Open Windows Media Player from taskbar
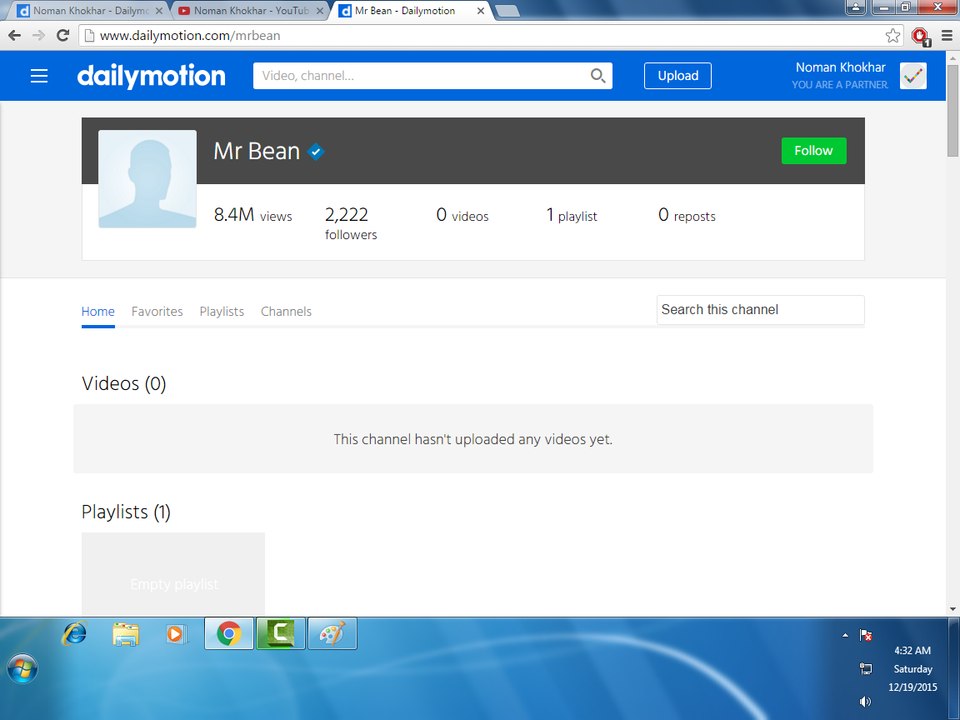Image resolution: width=960 pixels, height=720 pixels. [x=175, y=634]
